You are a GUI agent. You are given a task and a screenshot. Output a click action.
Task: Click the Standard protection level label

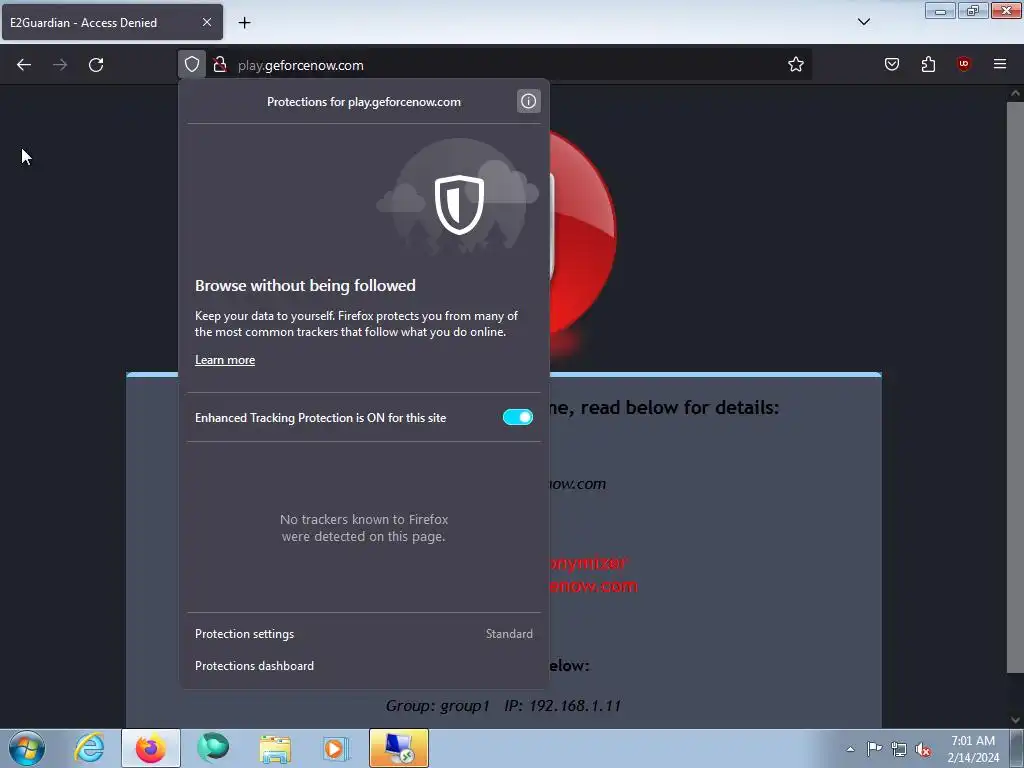[x=509, y=633]
